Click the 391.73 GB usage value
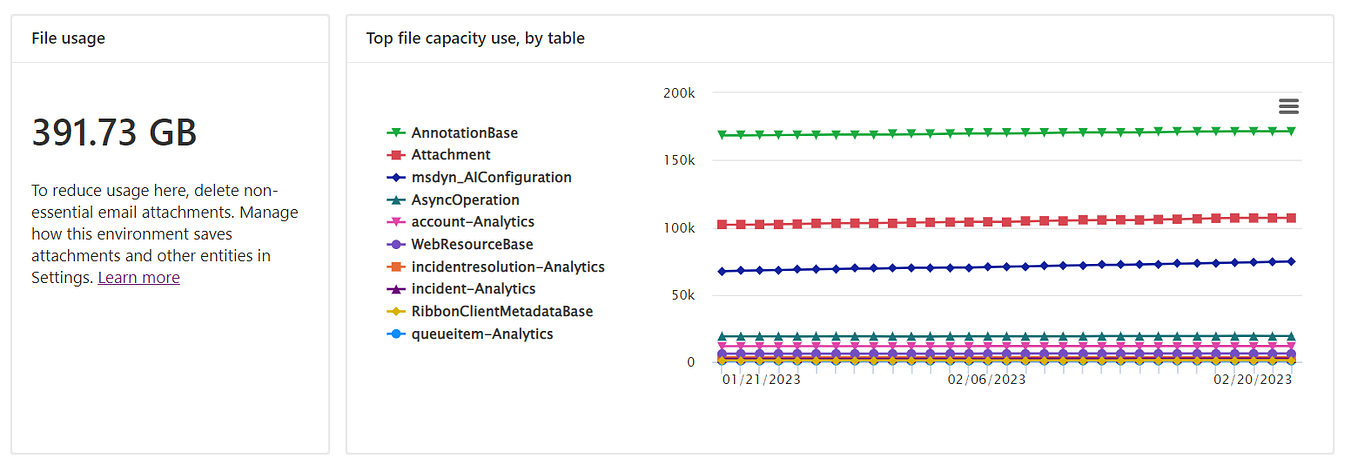This screenshot has height=466, width=1358. point(114,132)
